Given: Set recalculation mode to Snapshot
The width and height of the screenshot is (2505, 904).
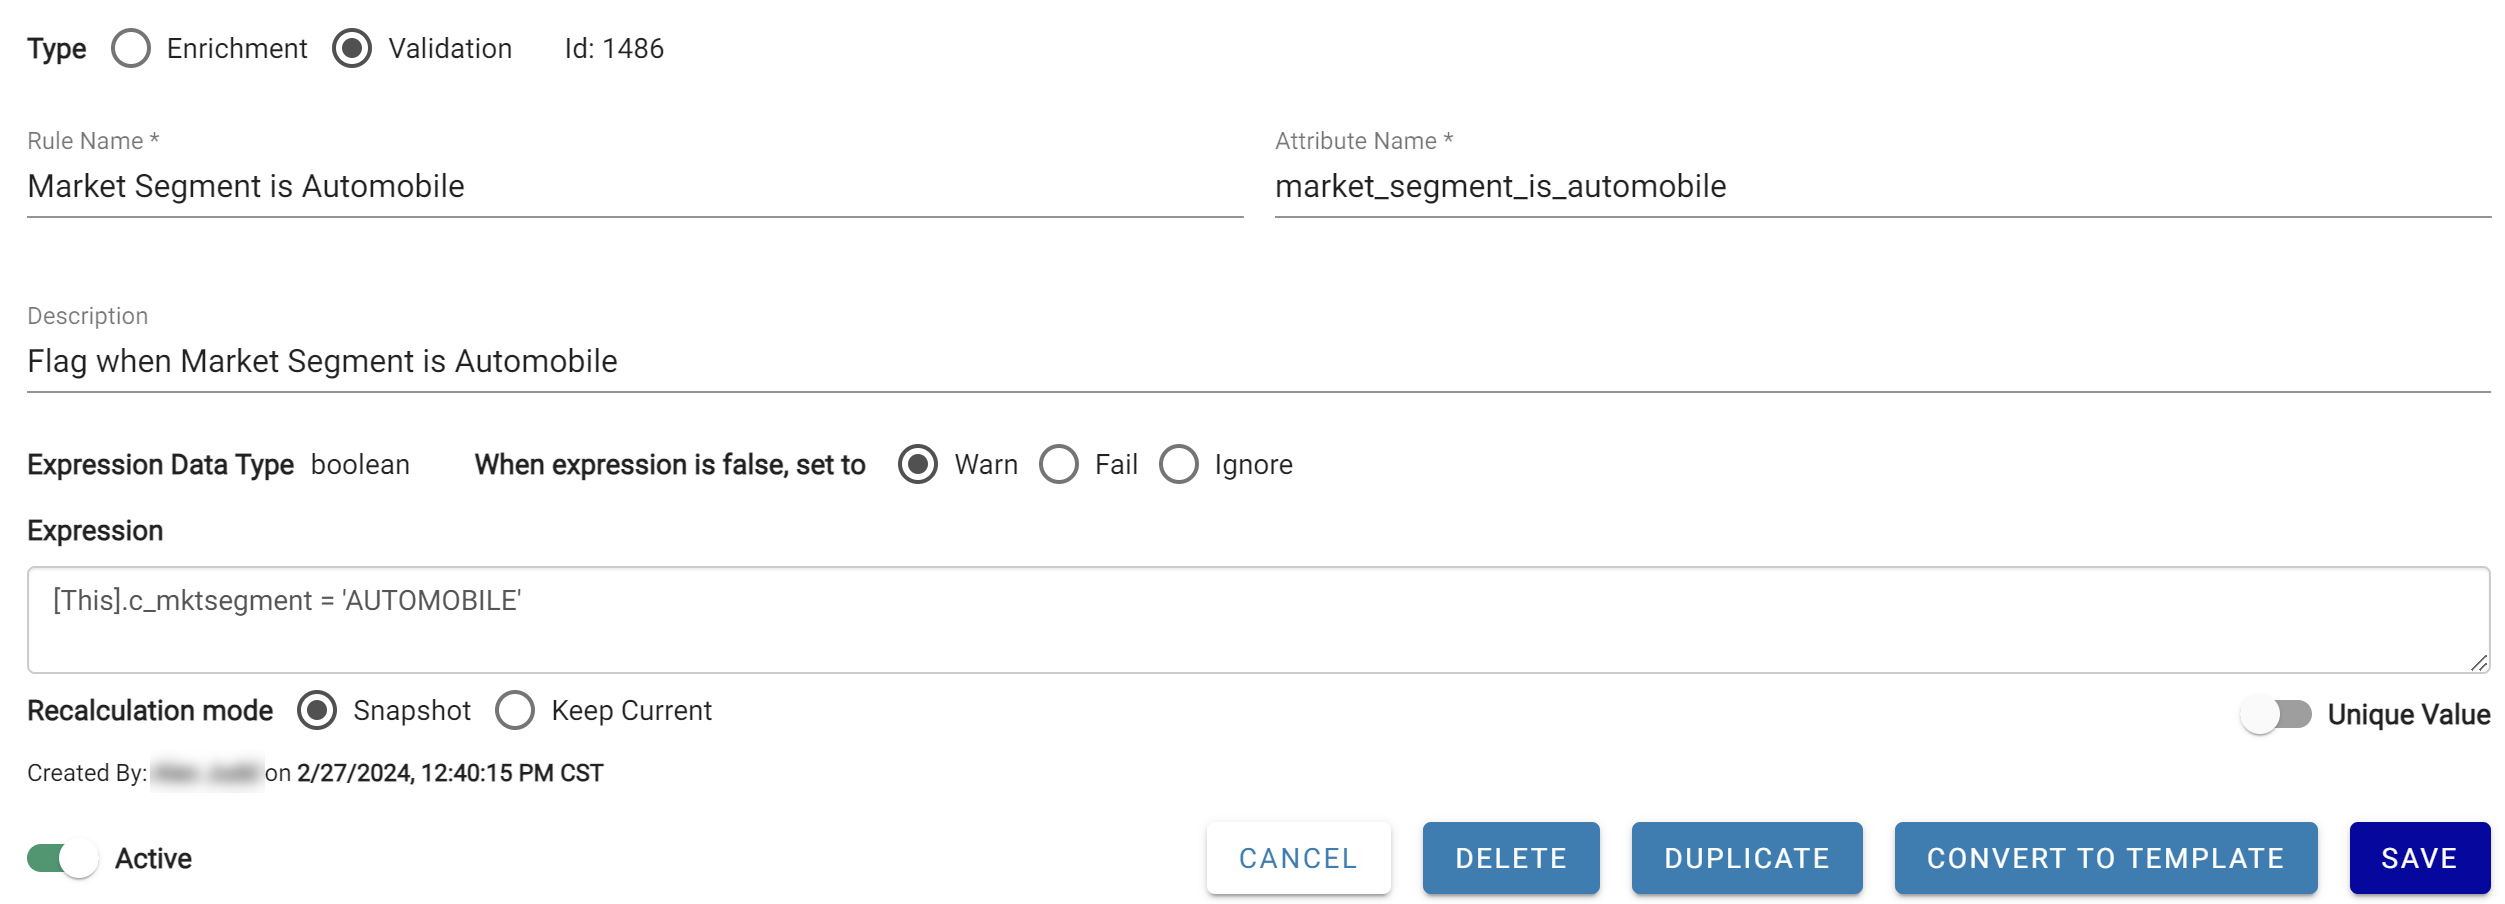Looking at the screenshot, I should pos(317,710).
